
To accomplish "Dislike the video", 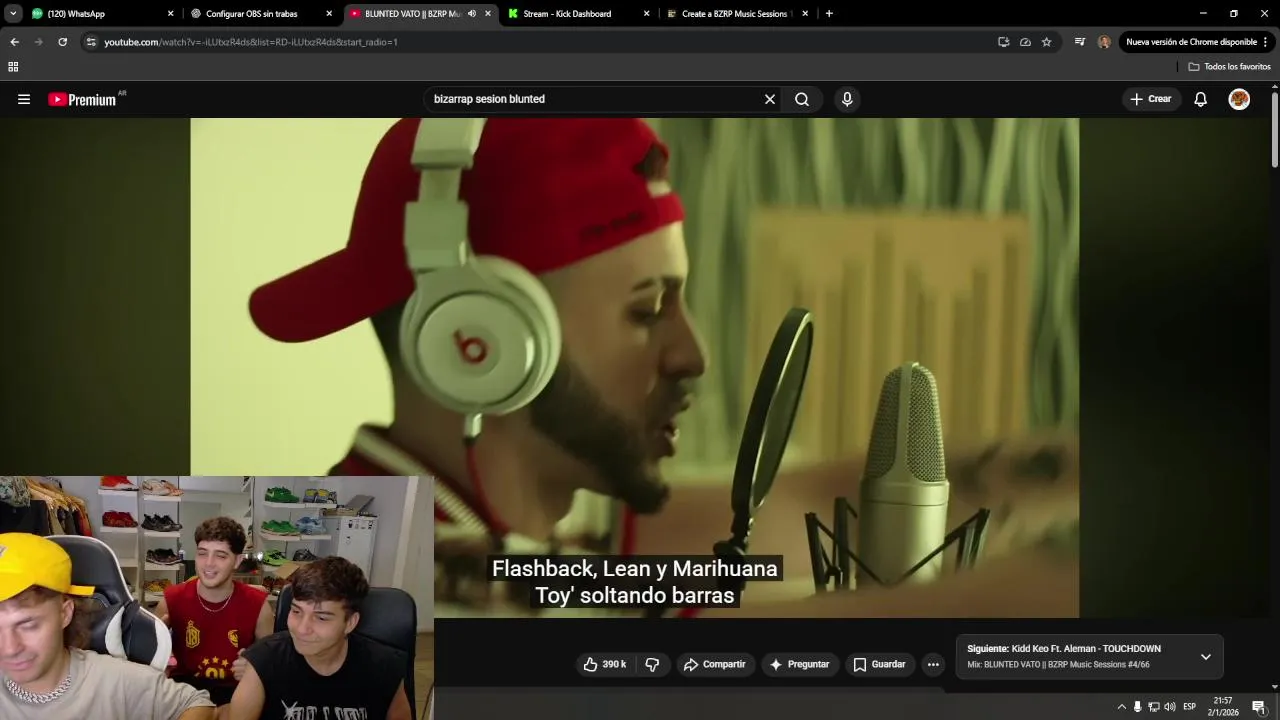I will click(x=652, y=664).
